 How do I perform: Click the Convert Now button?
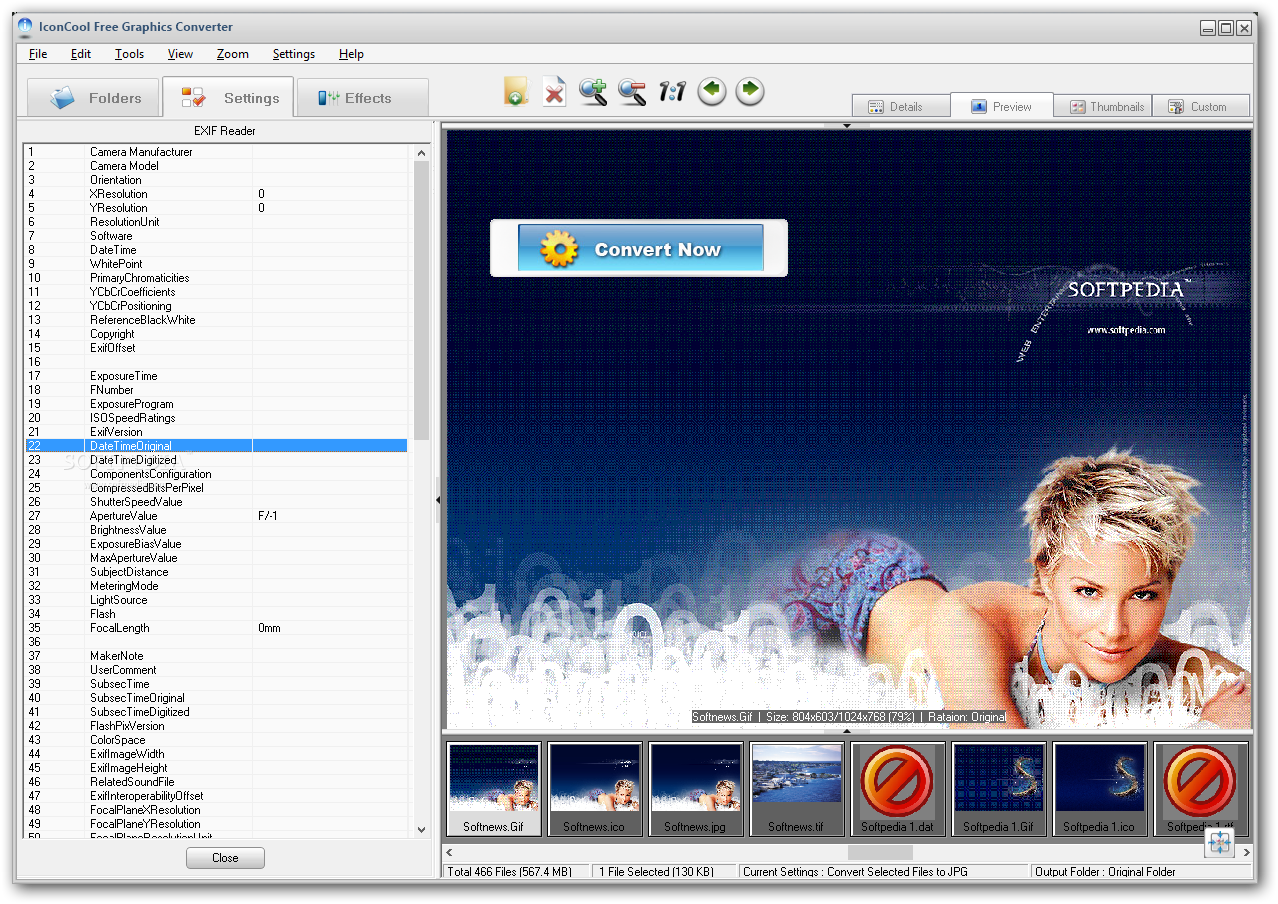[x=640, y=248]
